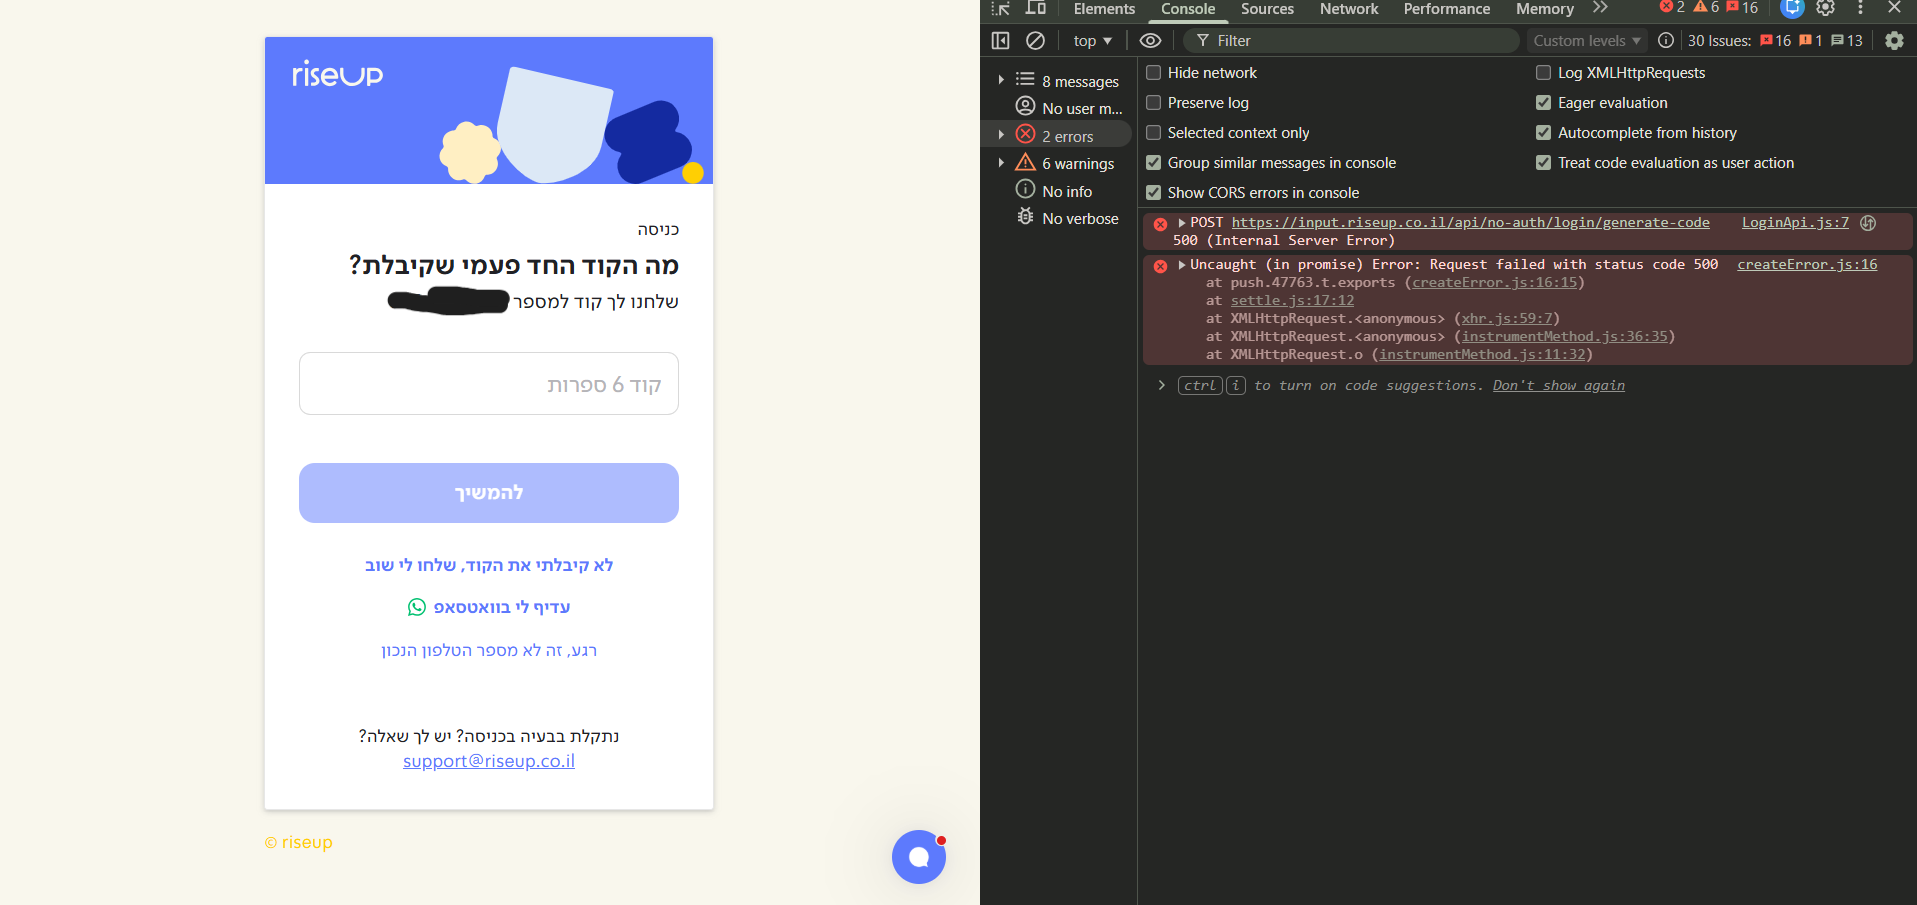
Task: Activate the inspect element picker icon
Action: (1001, 8)
